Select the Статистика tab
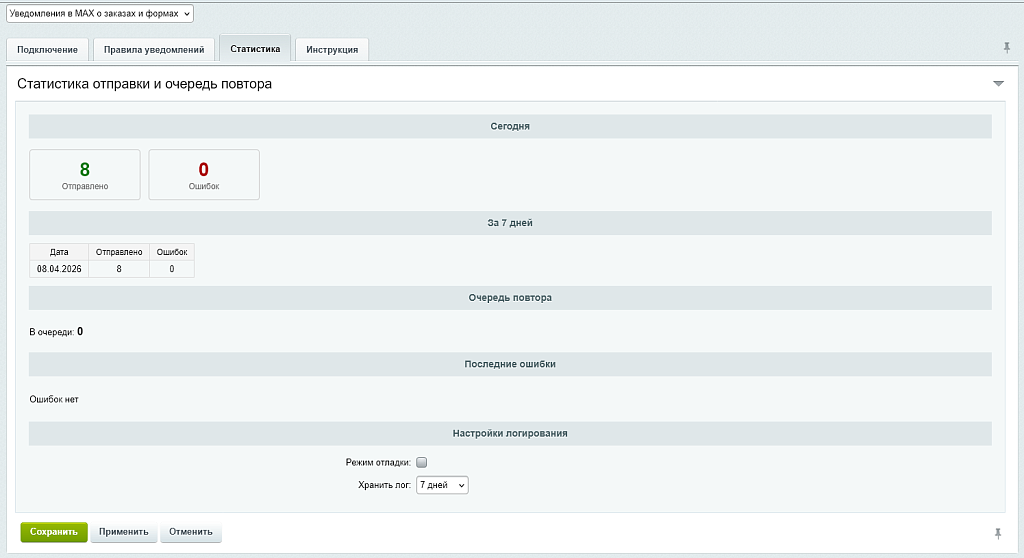1024x558 pixels. 255,49
